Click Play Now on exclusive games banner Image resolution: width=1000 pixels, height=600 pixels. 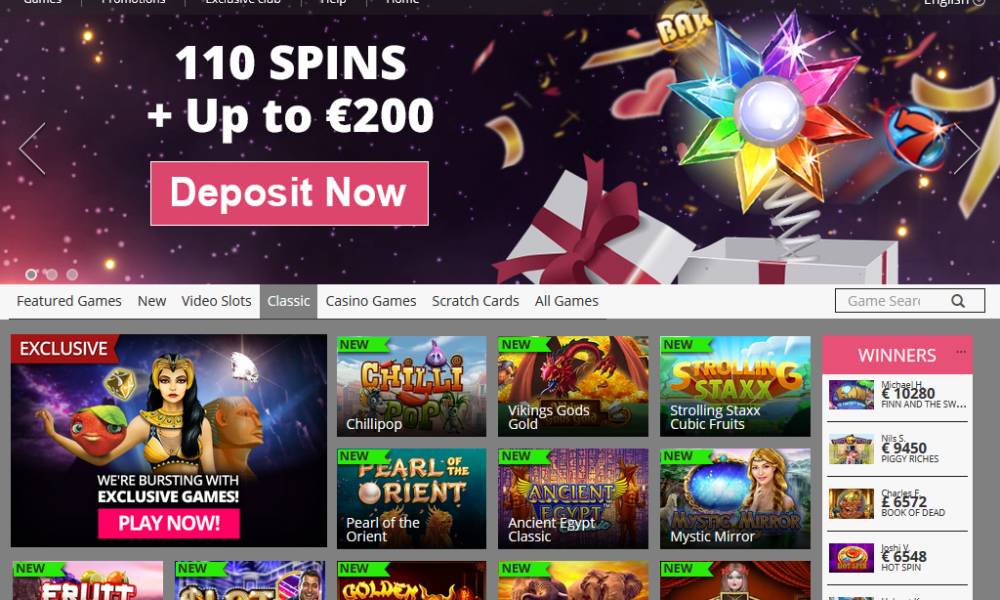coord(169,523)
